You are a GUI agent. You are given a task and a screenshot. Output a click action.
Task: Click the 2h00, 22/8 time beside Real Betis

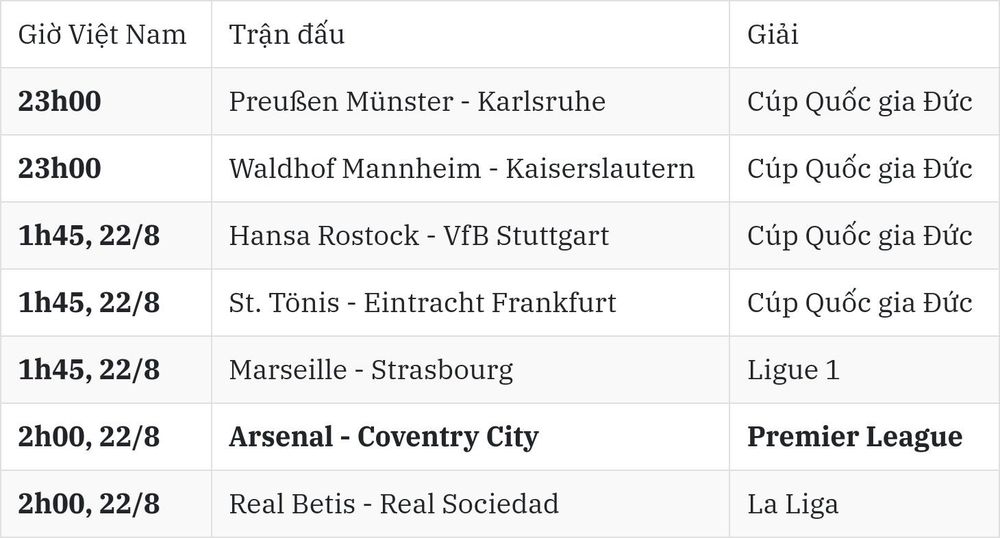(89, 504)
